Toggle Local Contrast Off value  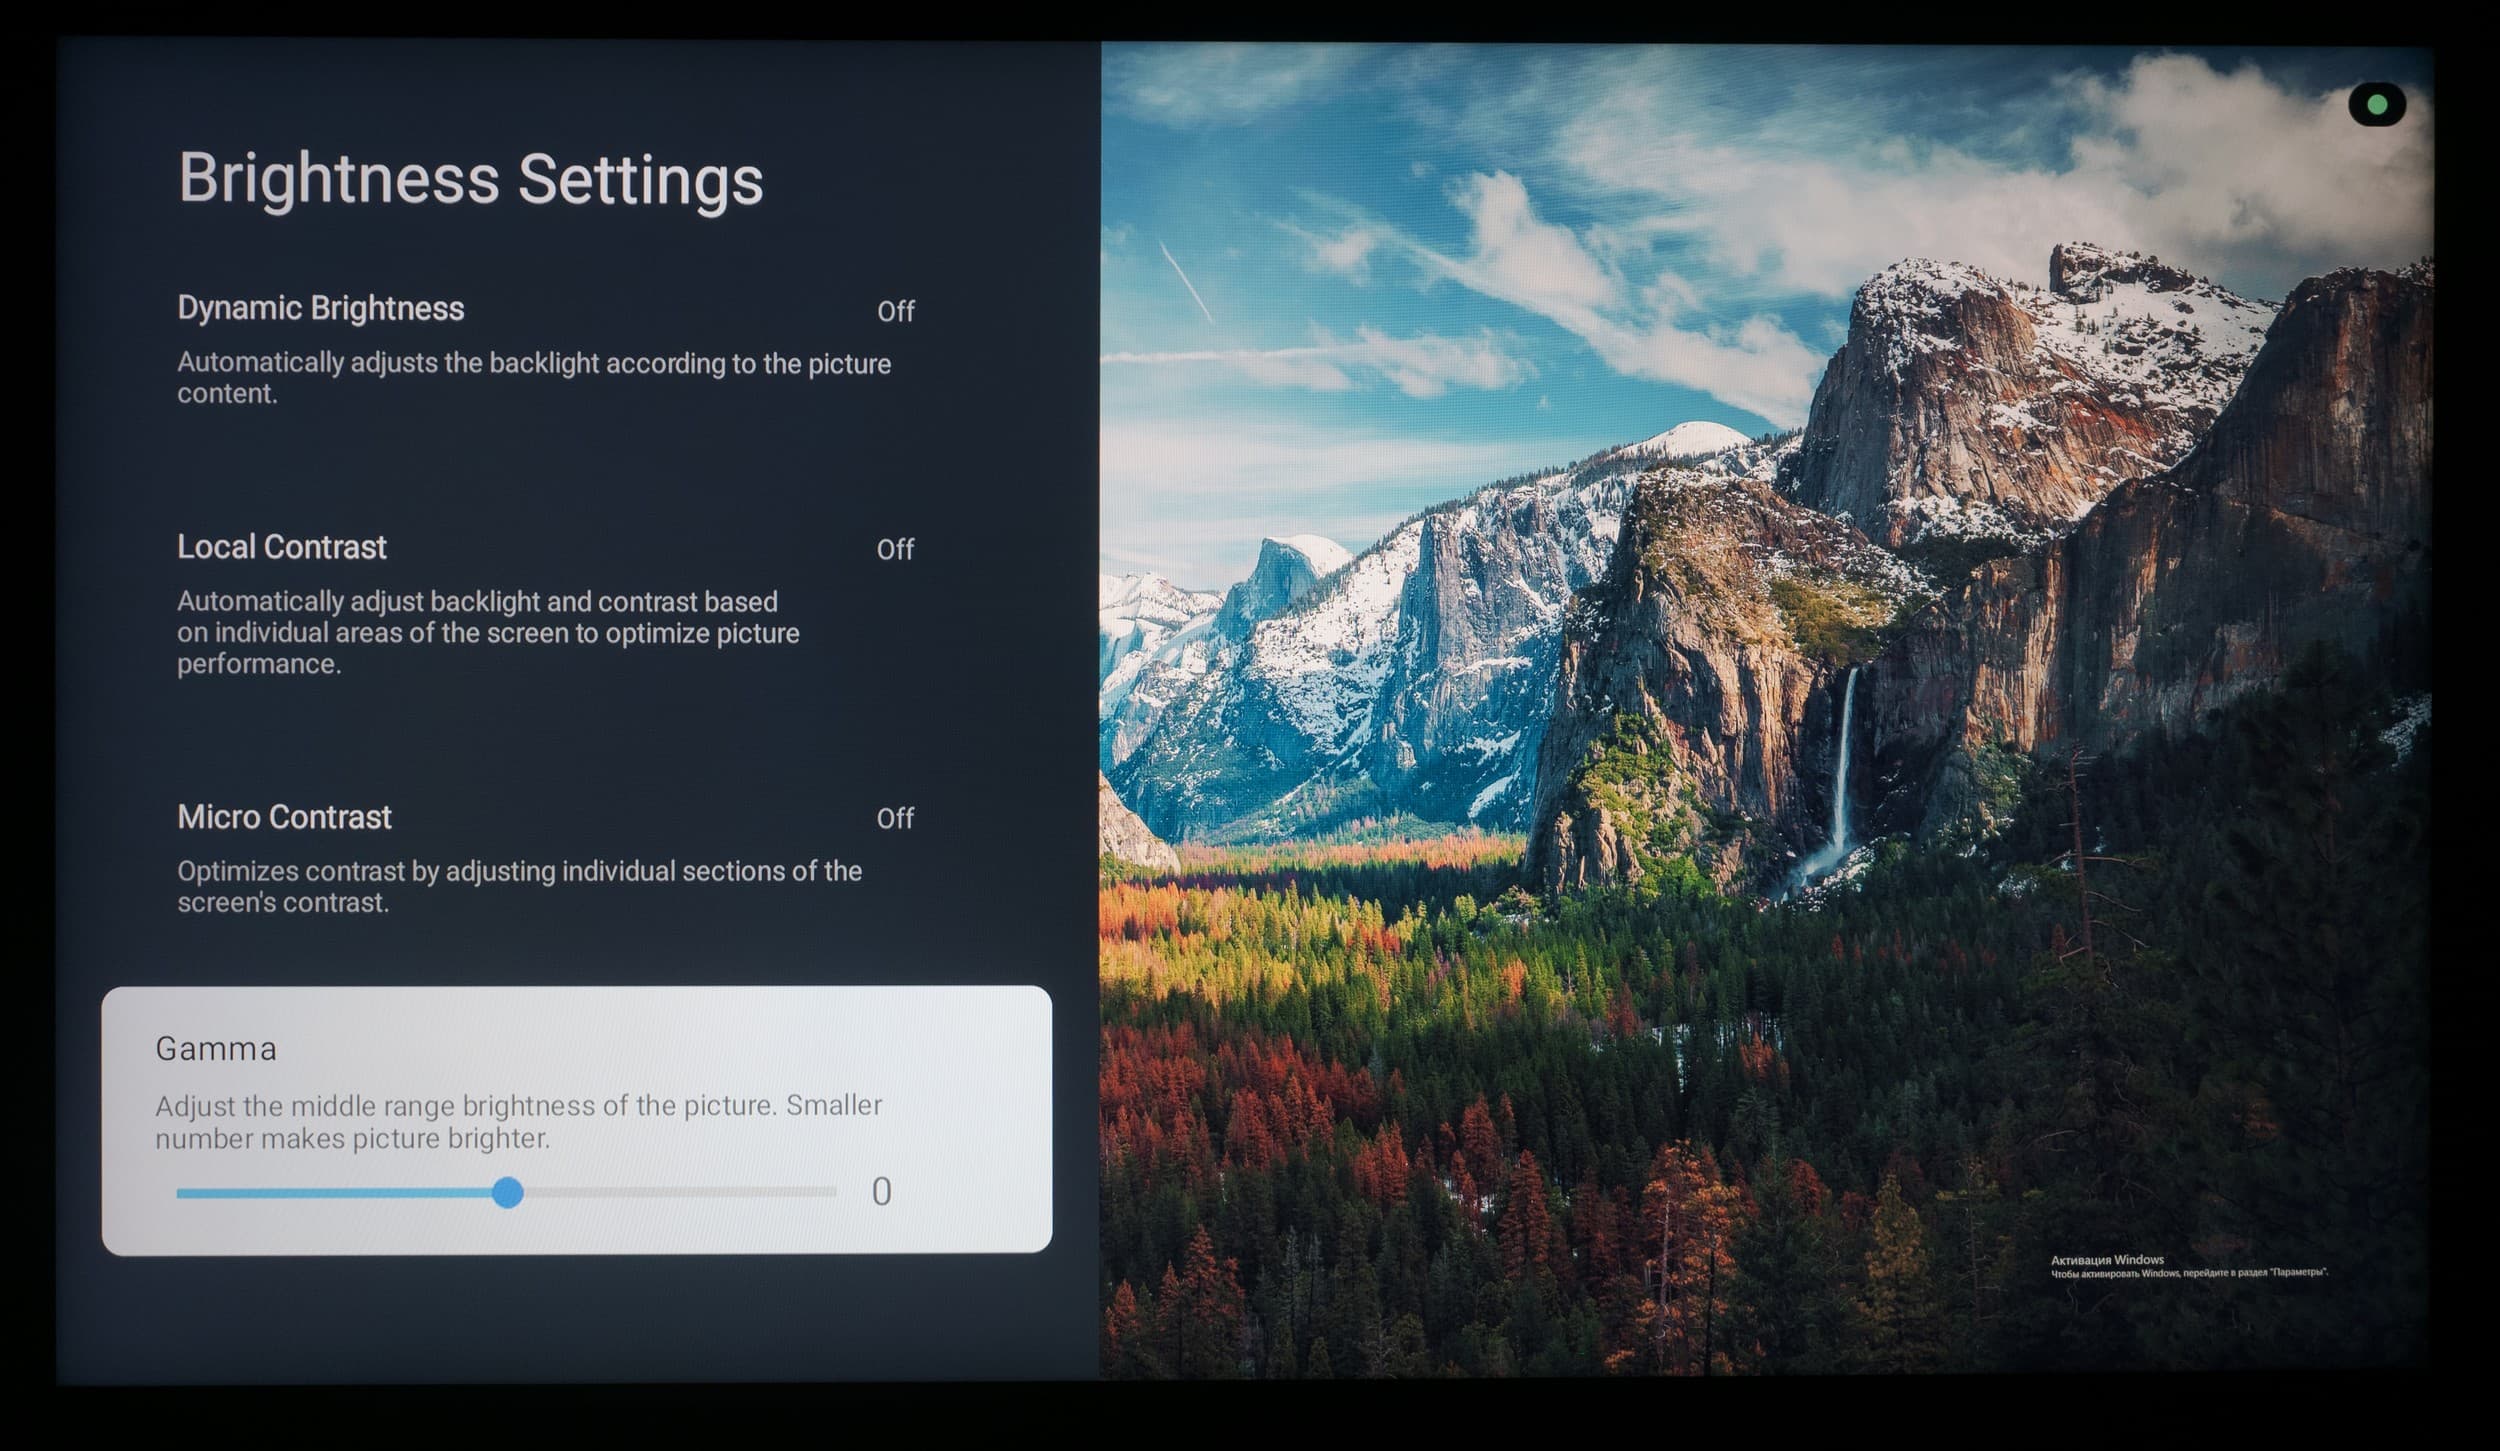(895, 550)
